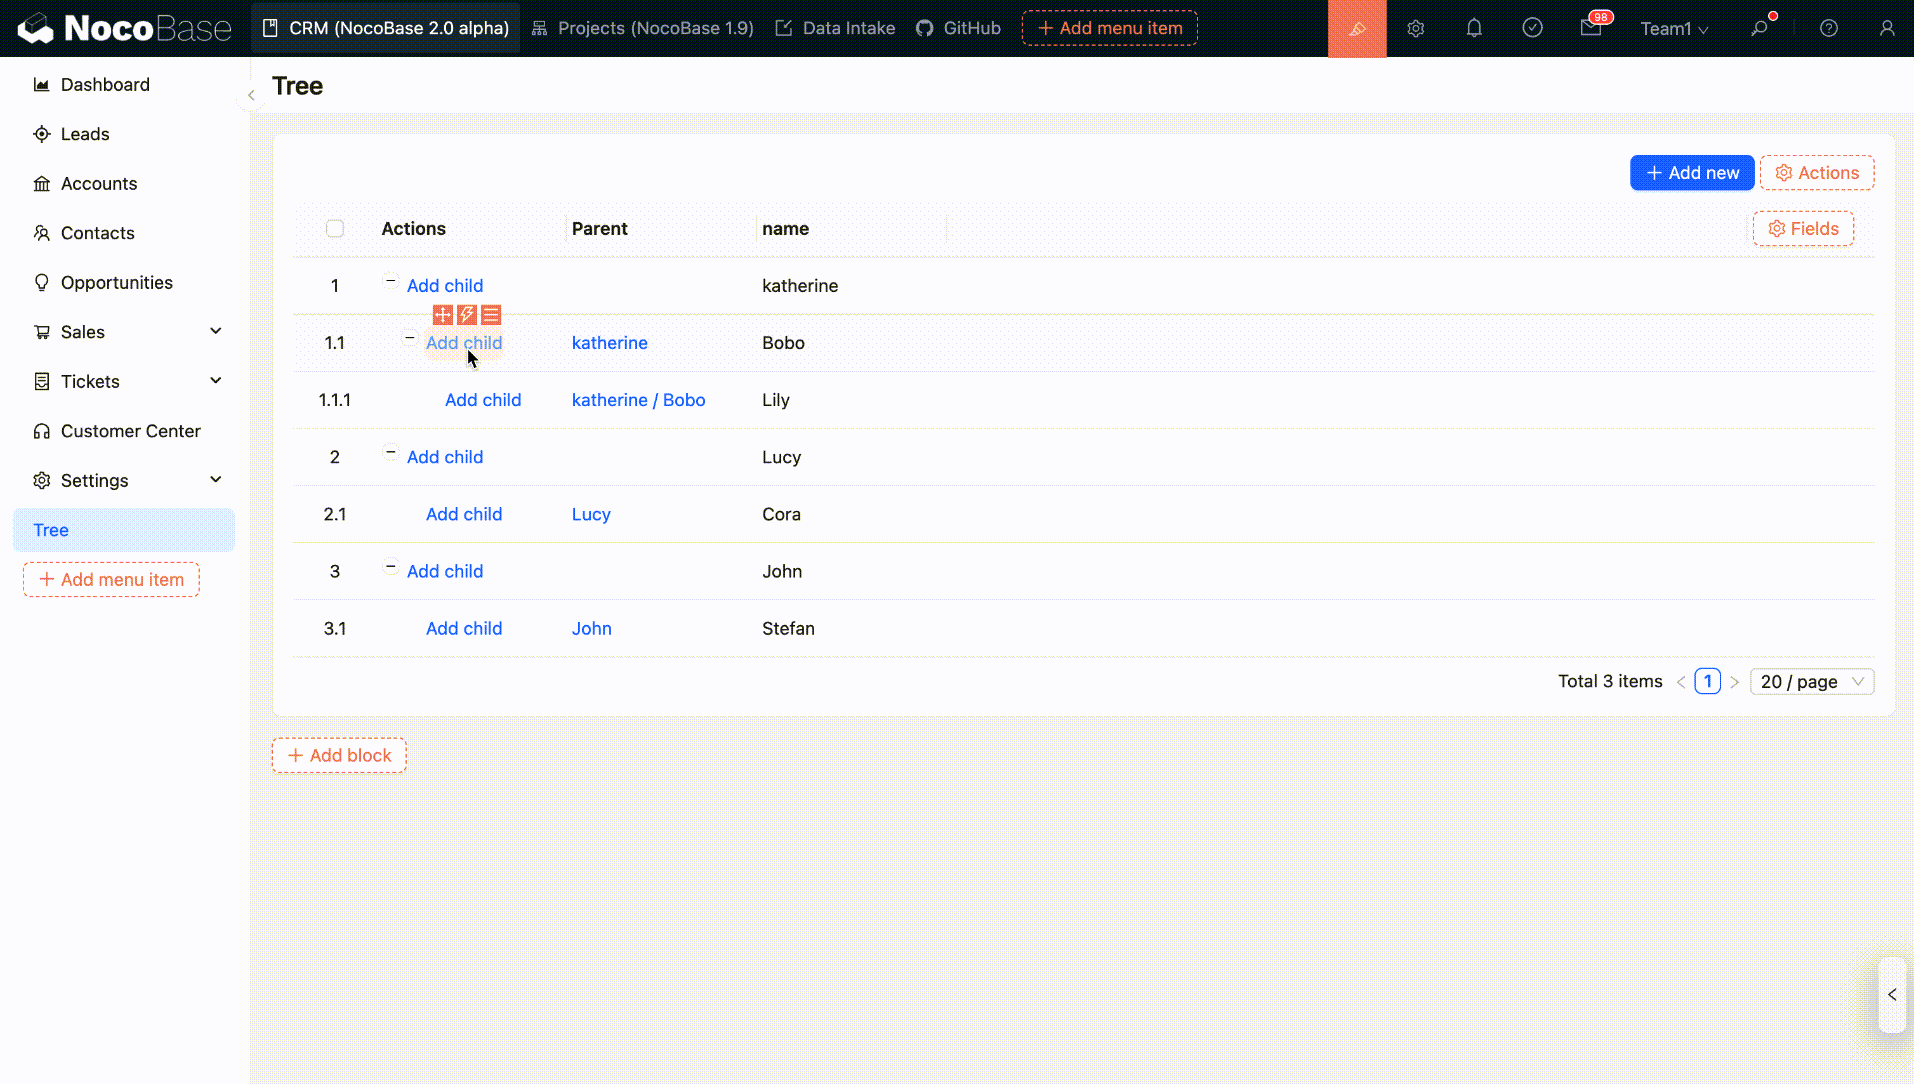Toggle the select-all checkbox in table header
The width and height of the screenshot is (1914, 1084).
click(335, 229)
